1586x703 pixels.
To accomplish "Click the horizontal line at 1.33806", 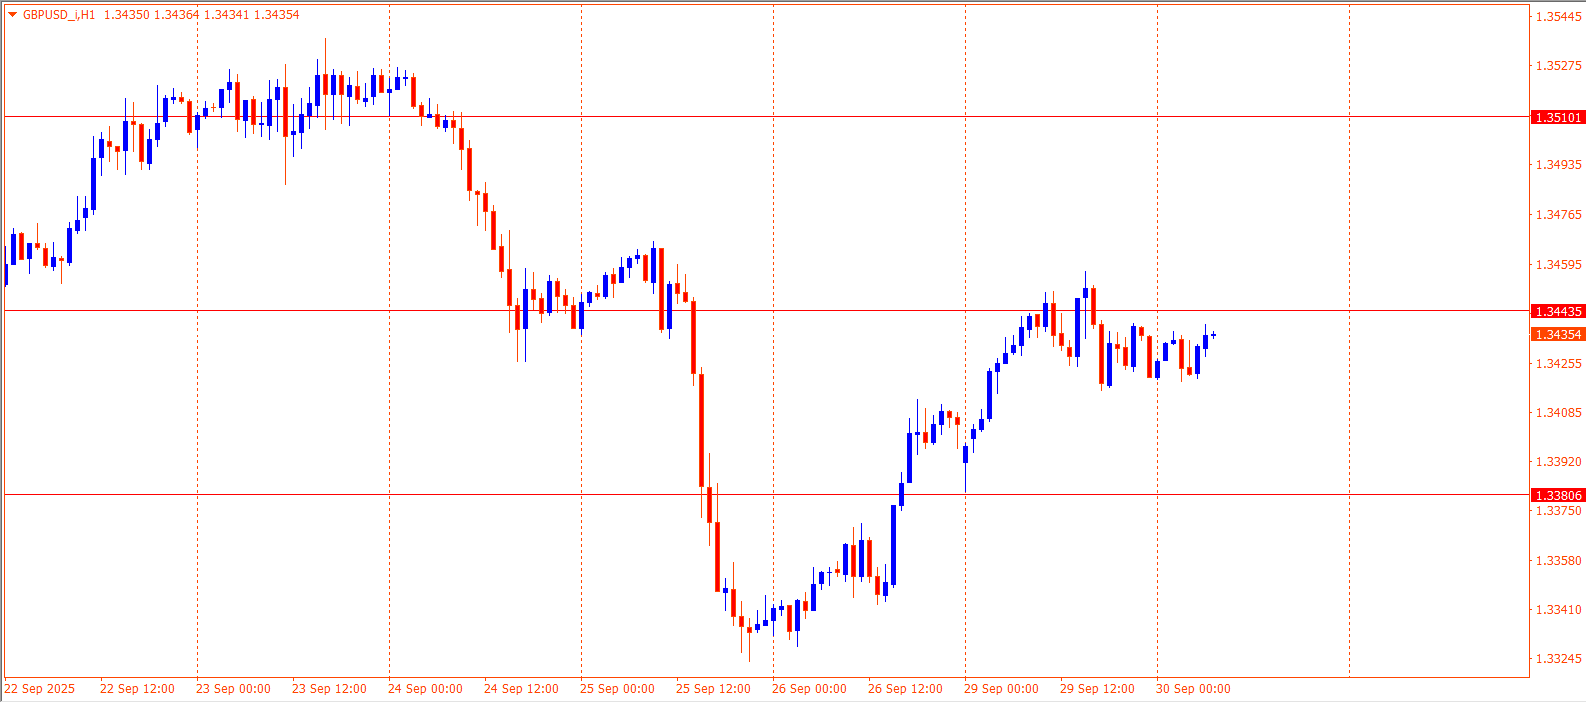I will pyautogui.click(x=400, y=494).
